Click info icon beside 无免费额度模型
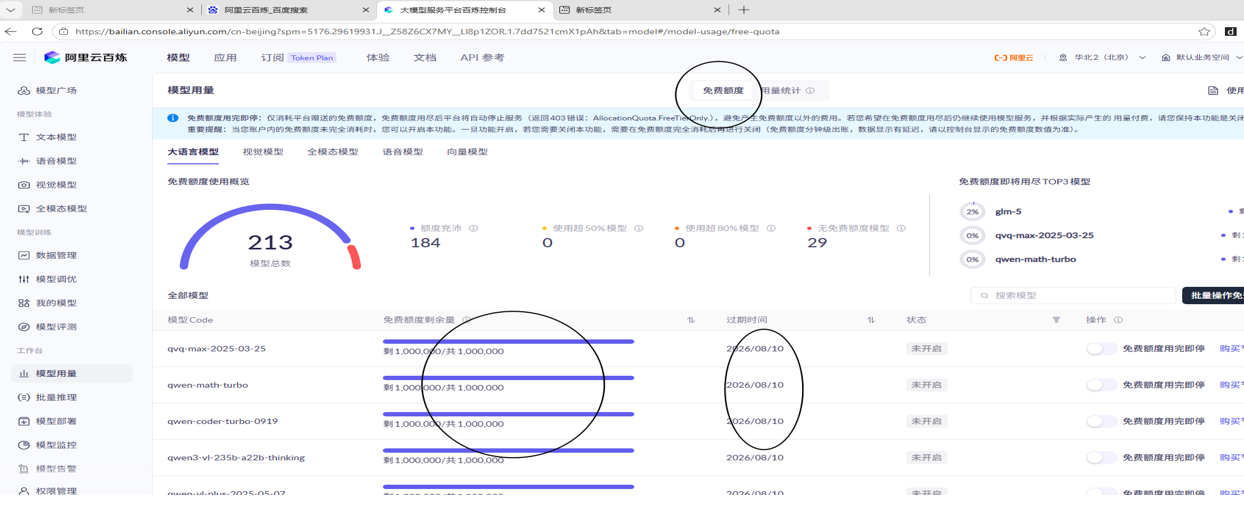 pos(901,228)
